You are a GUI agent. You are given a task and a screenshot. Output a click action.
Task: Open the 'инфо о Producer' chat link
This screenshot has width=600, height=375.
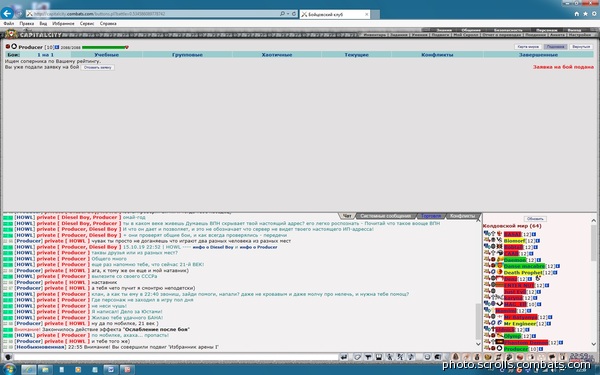pos(258,248)
